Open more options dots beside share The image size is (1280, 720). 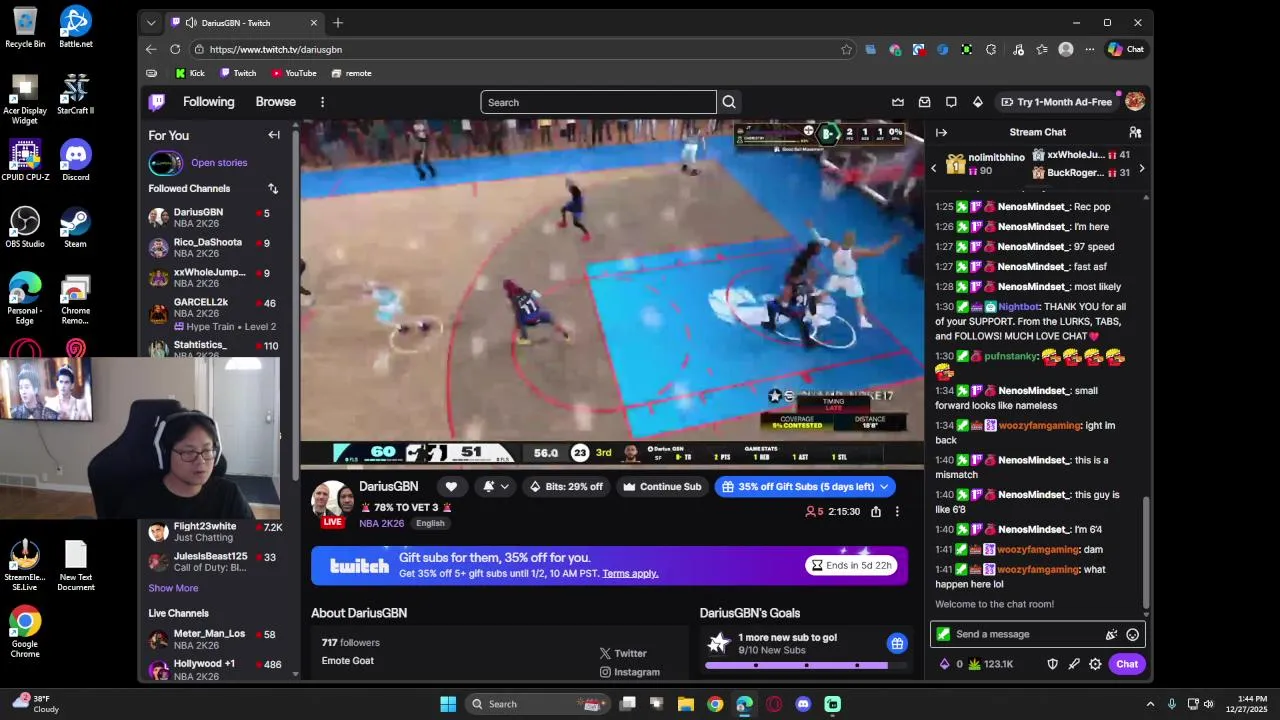coord(897,511)
